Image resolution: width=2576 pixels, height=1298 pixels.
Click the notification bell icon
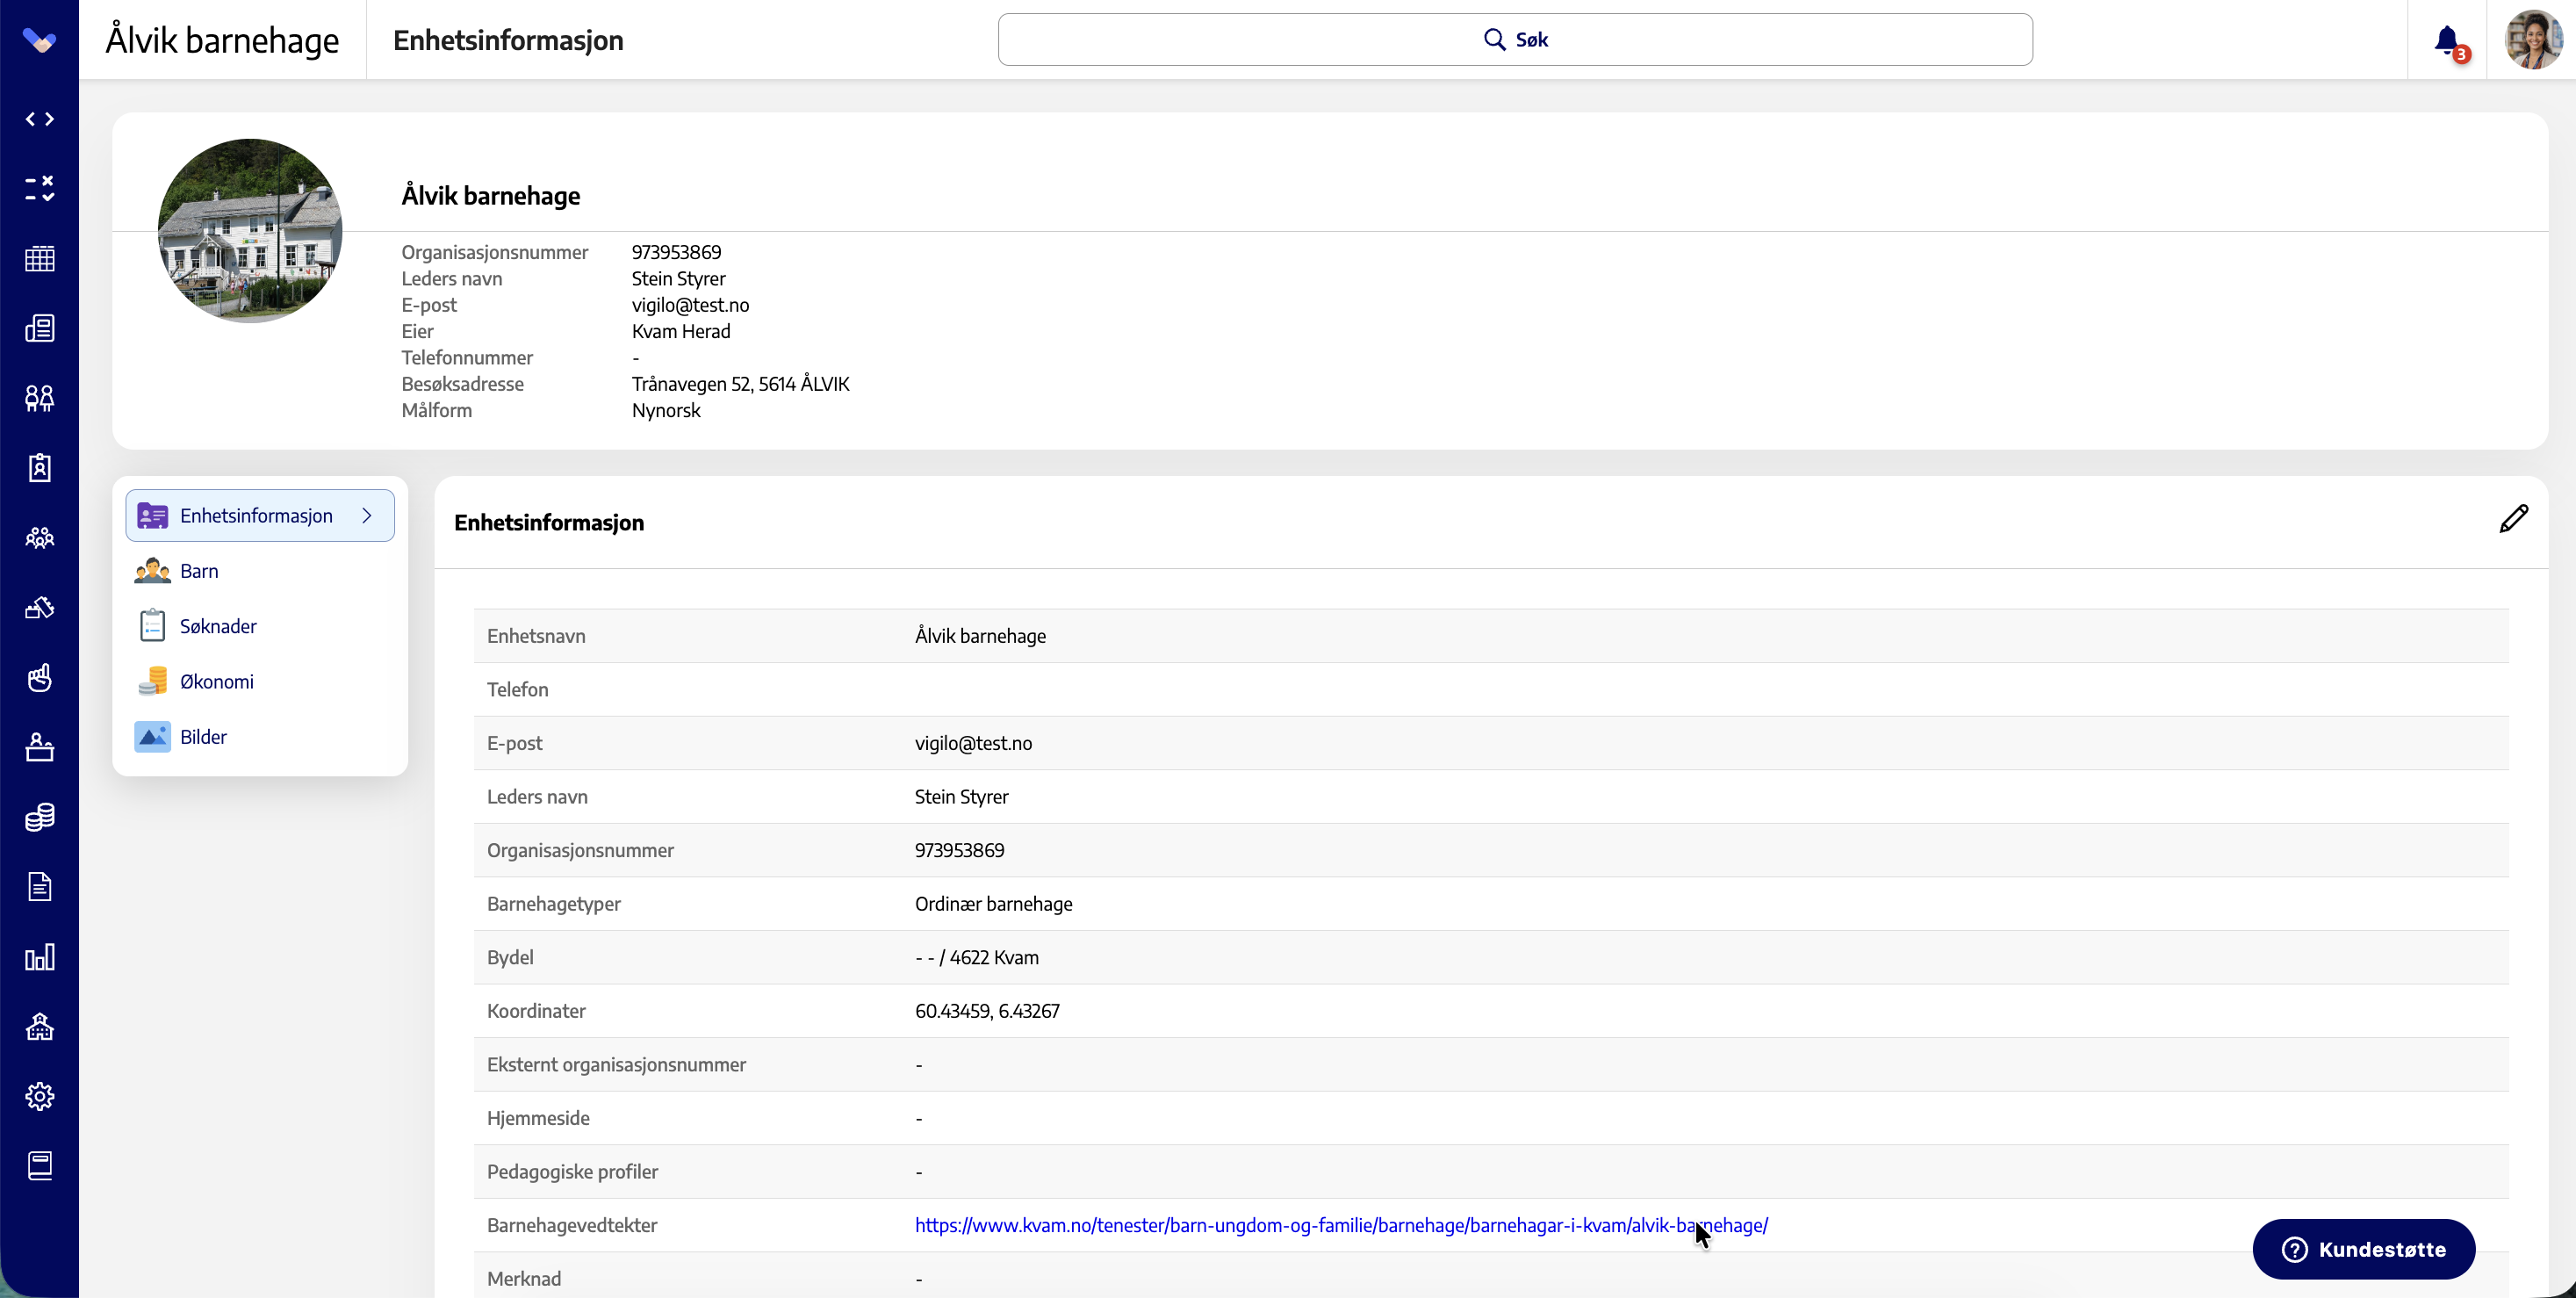pyautogui.click(x=2447, y=41)
